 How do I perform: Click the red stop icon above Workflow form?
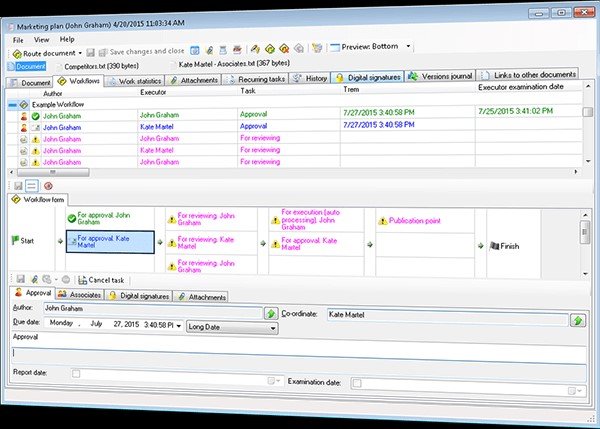[48, 186]
